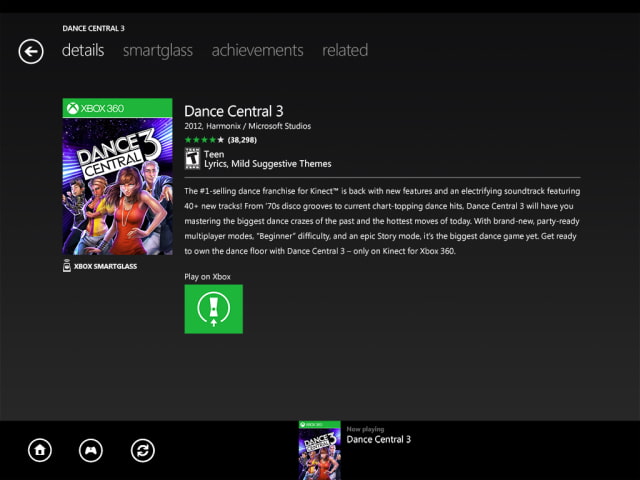Click the now playing Dance Central 3 title
This screenshot has height=480, width=640.
378,439
